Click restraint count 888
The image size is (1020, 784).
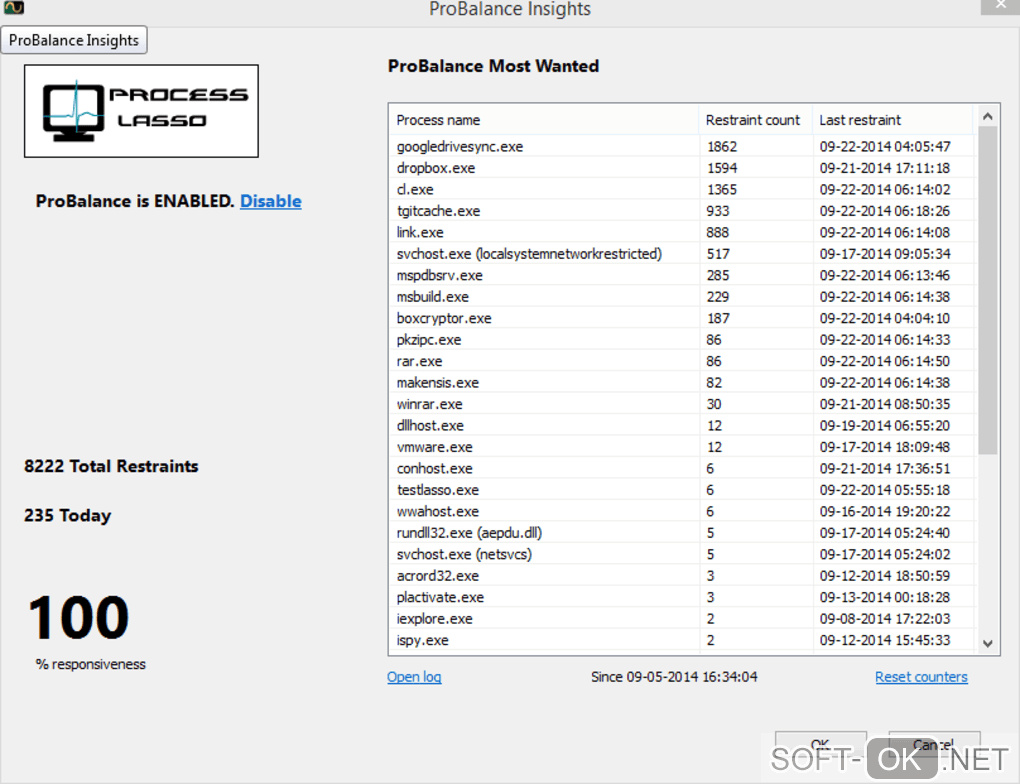718,232
